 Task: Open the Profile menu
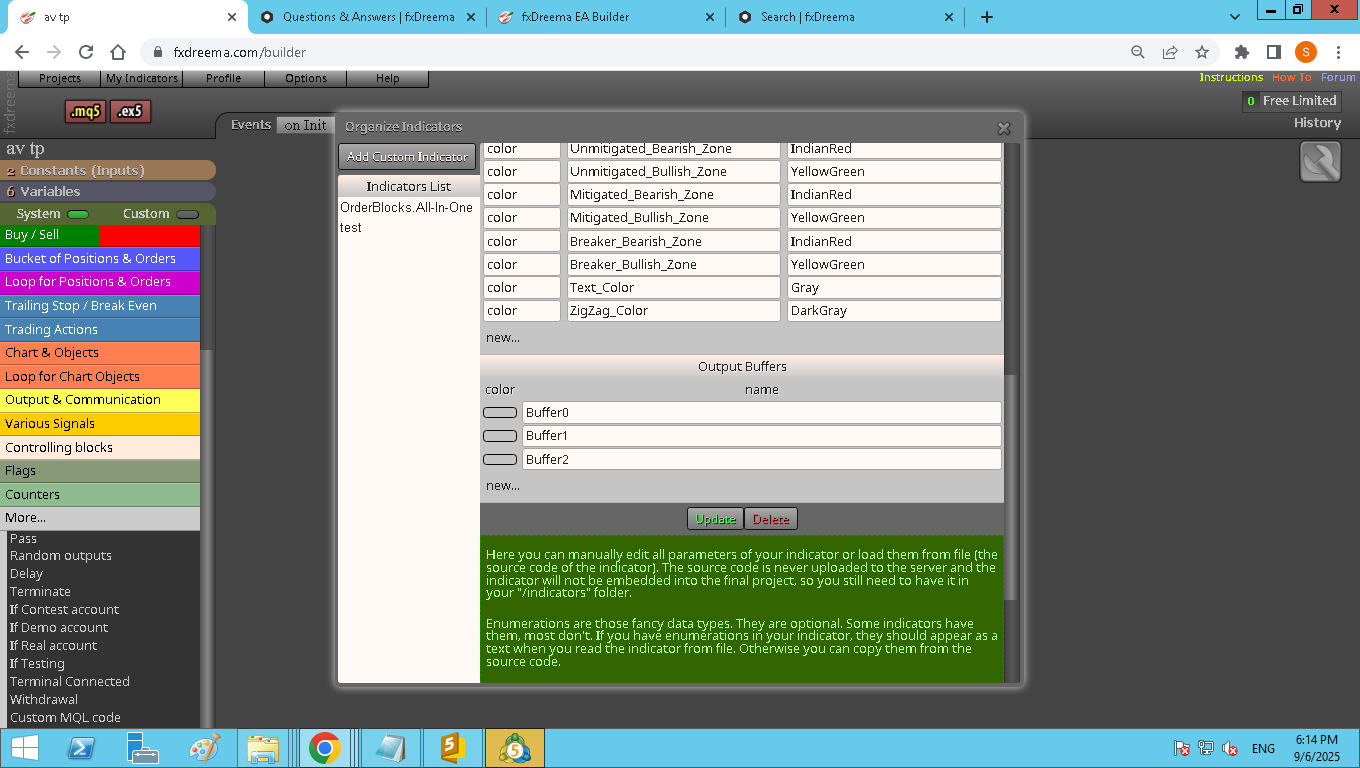pos(224,78)
